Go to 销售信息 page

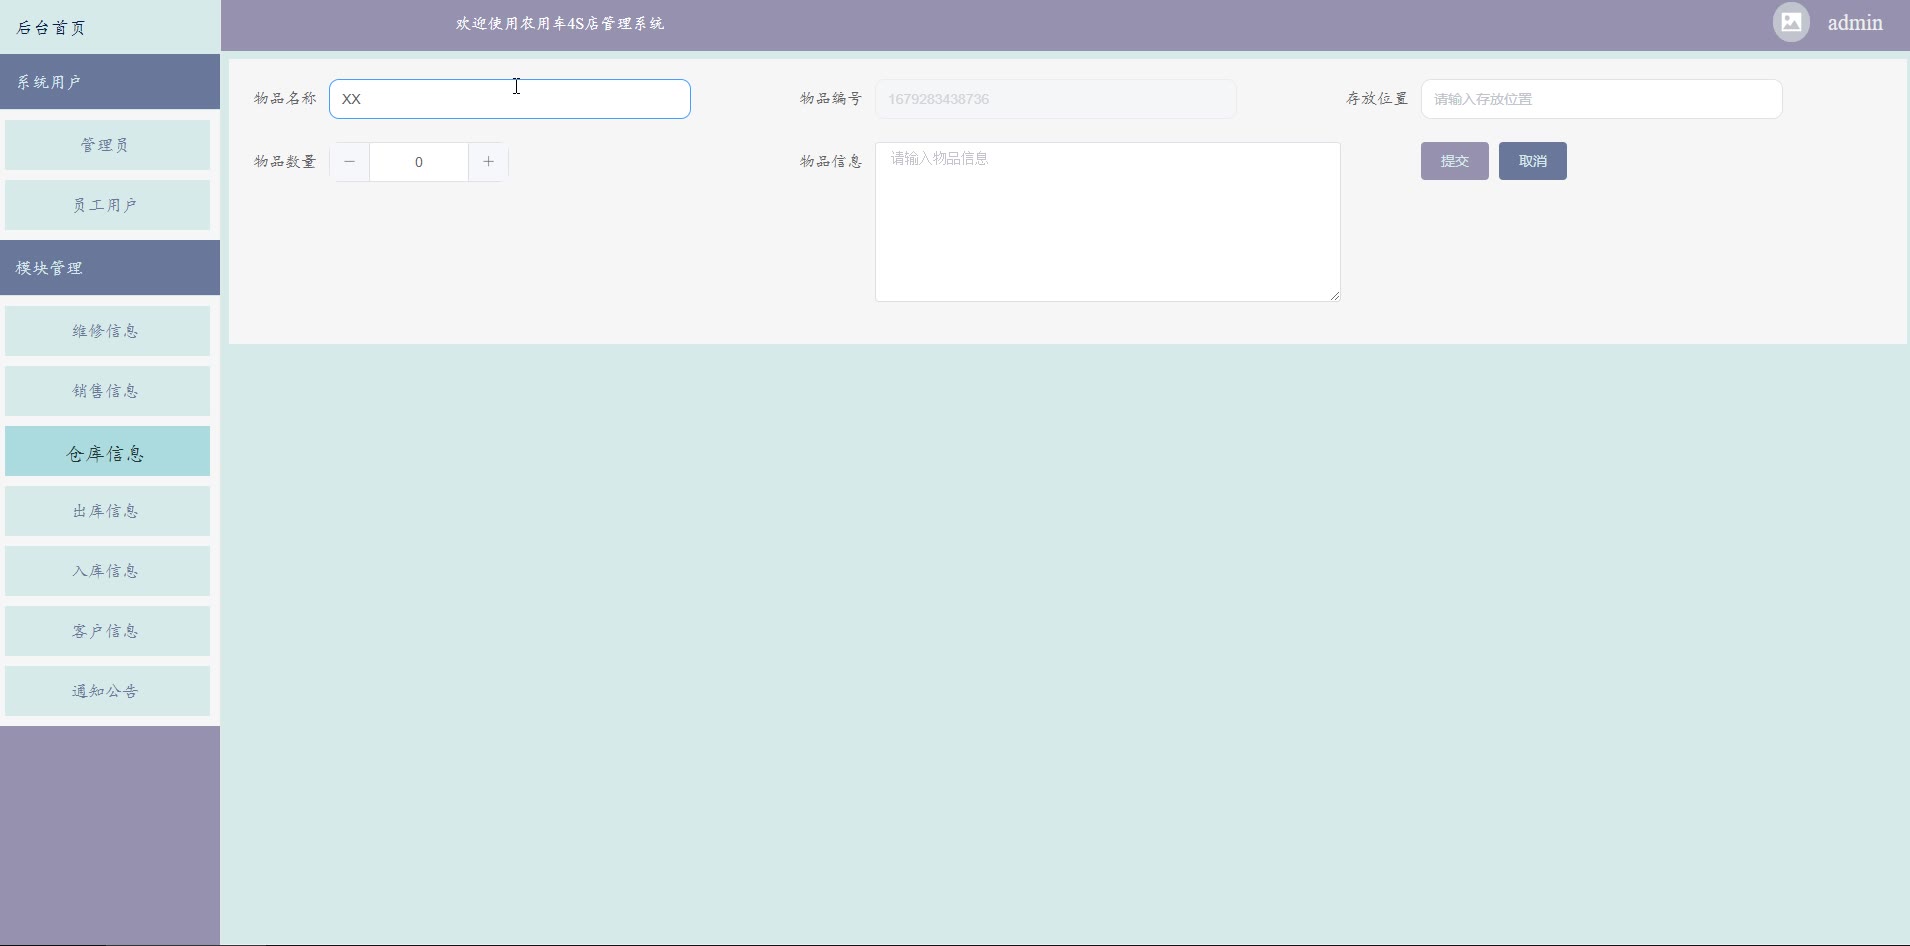(x=107, y=391)
